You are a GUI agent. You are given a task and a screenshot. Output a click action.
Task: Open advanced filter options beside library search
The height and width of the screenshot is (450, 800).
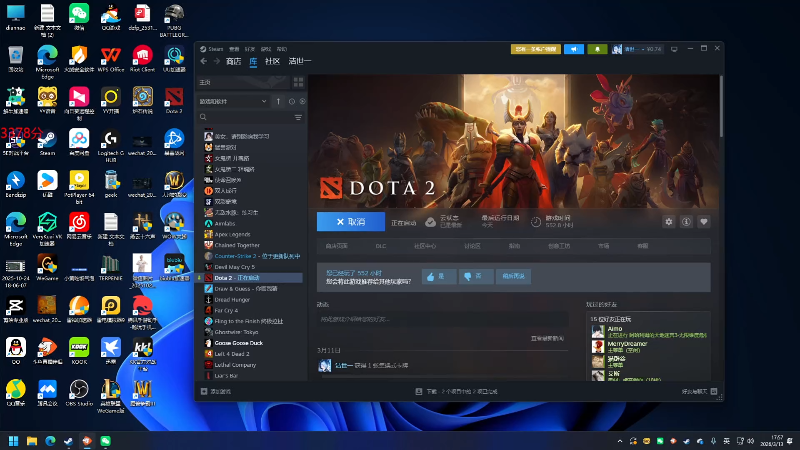click(298, 117)
